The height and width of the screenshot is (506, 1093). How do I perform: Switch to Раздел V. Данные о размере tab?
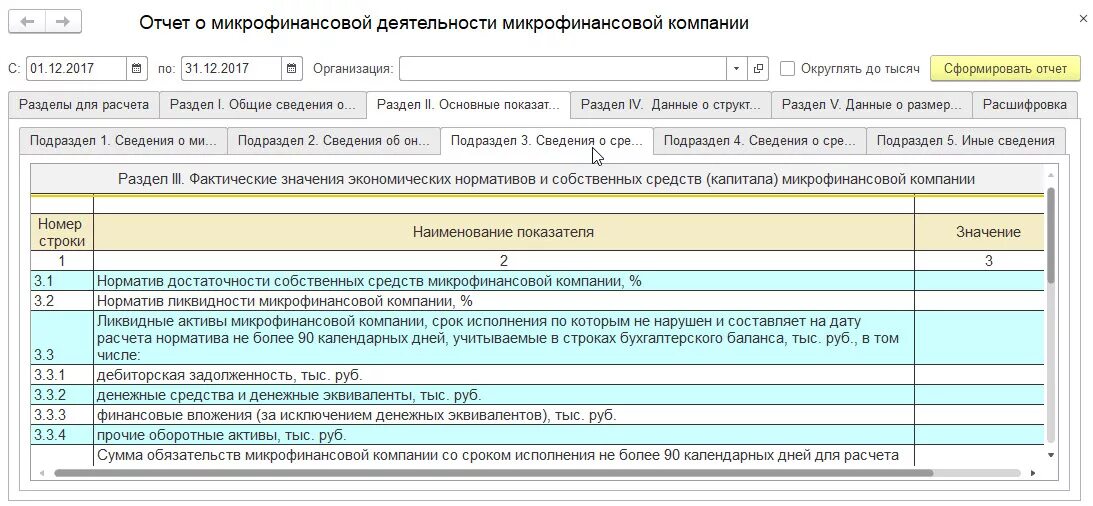[871, 105]
